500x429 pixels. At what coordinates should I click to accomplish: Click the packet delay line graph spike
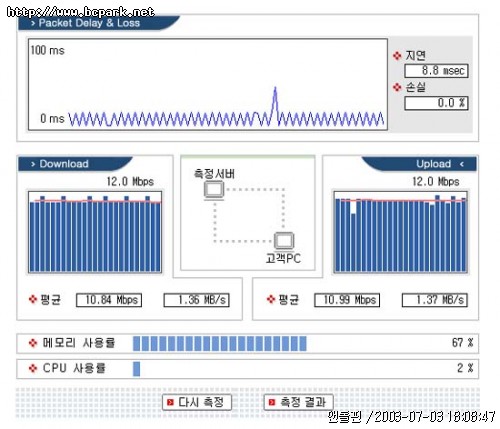tap(275, 105)
